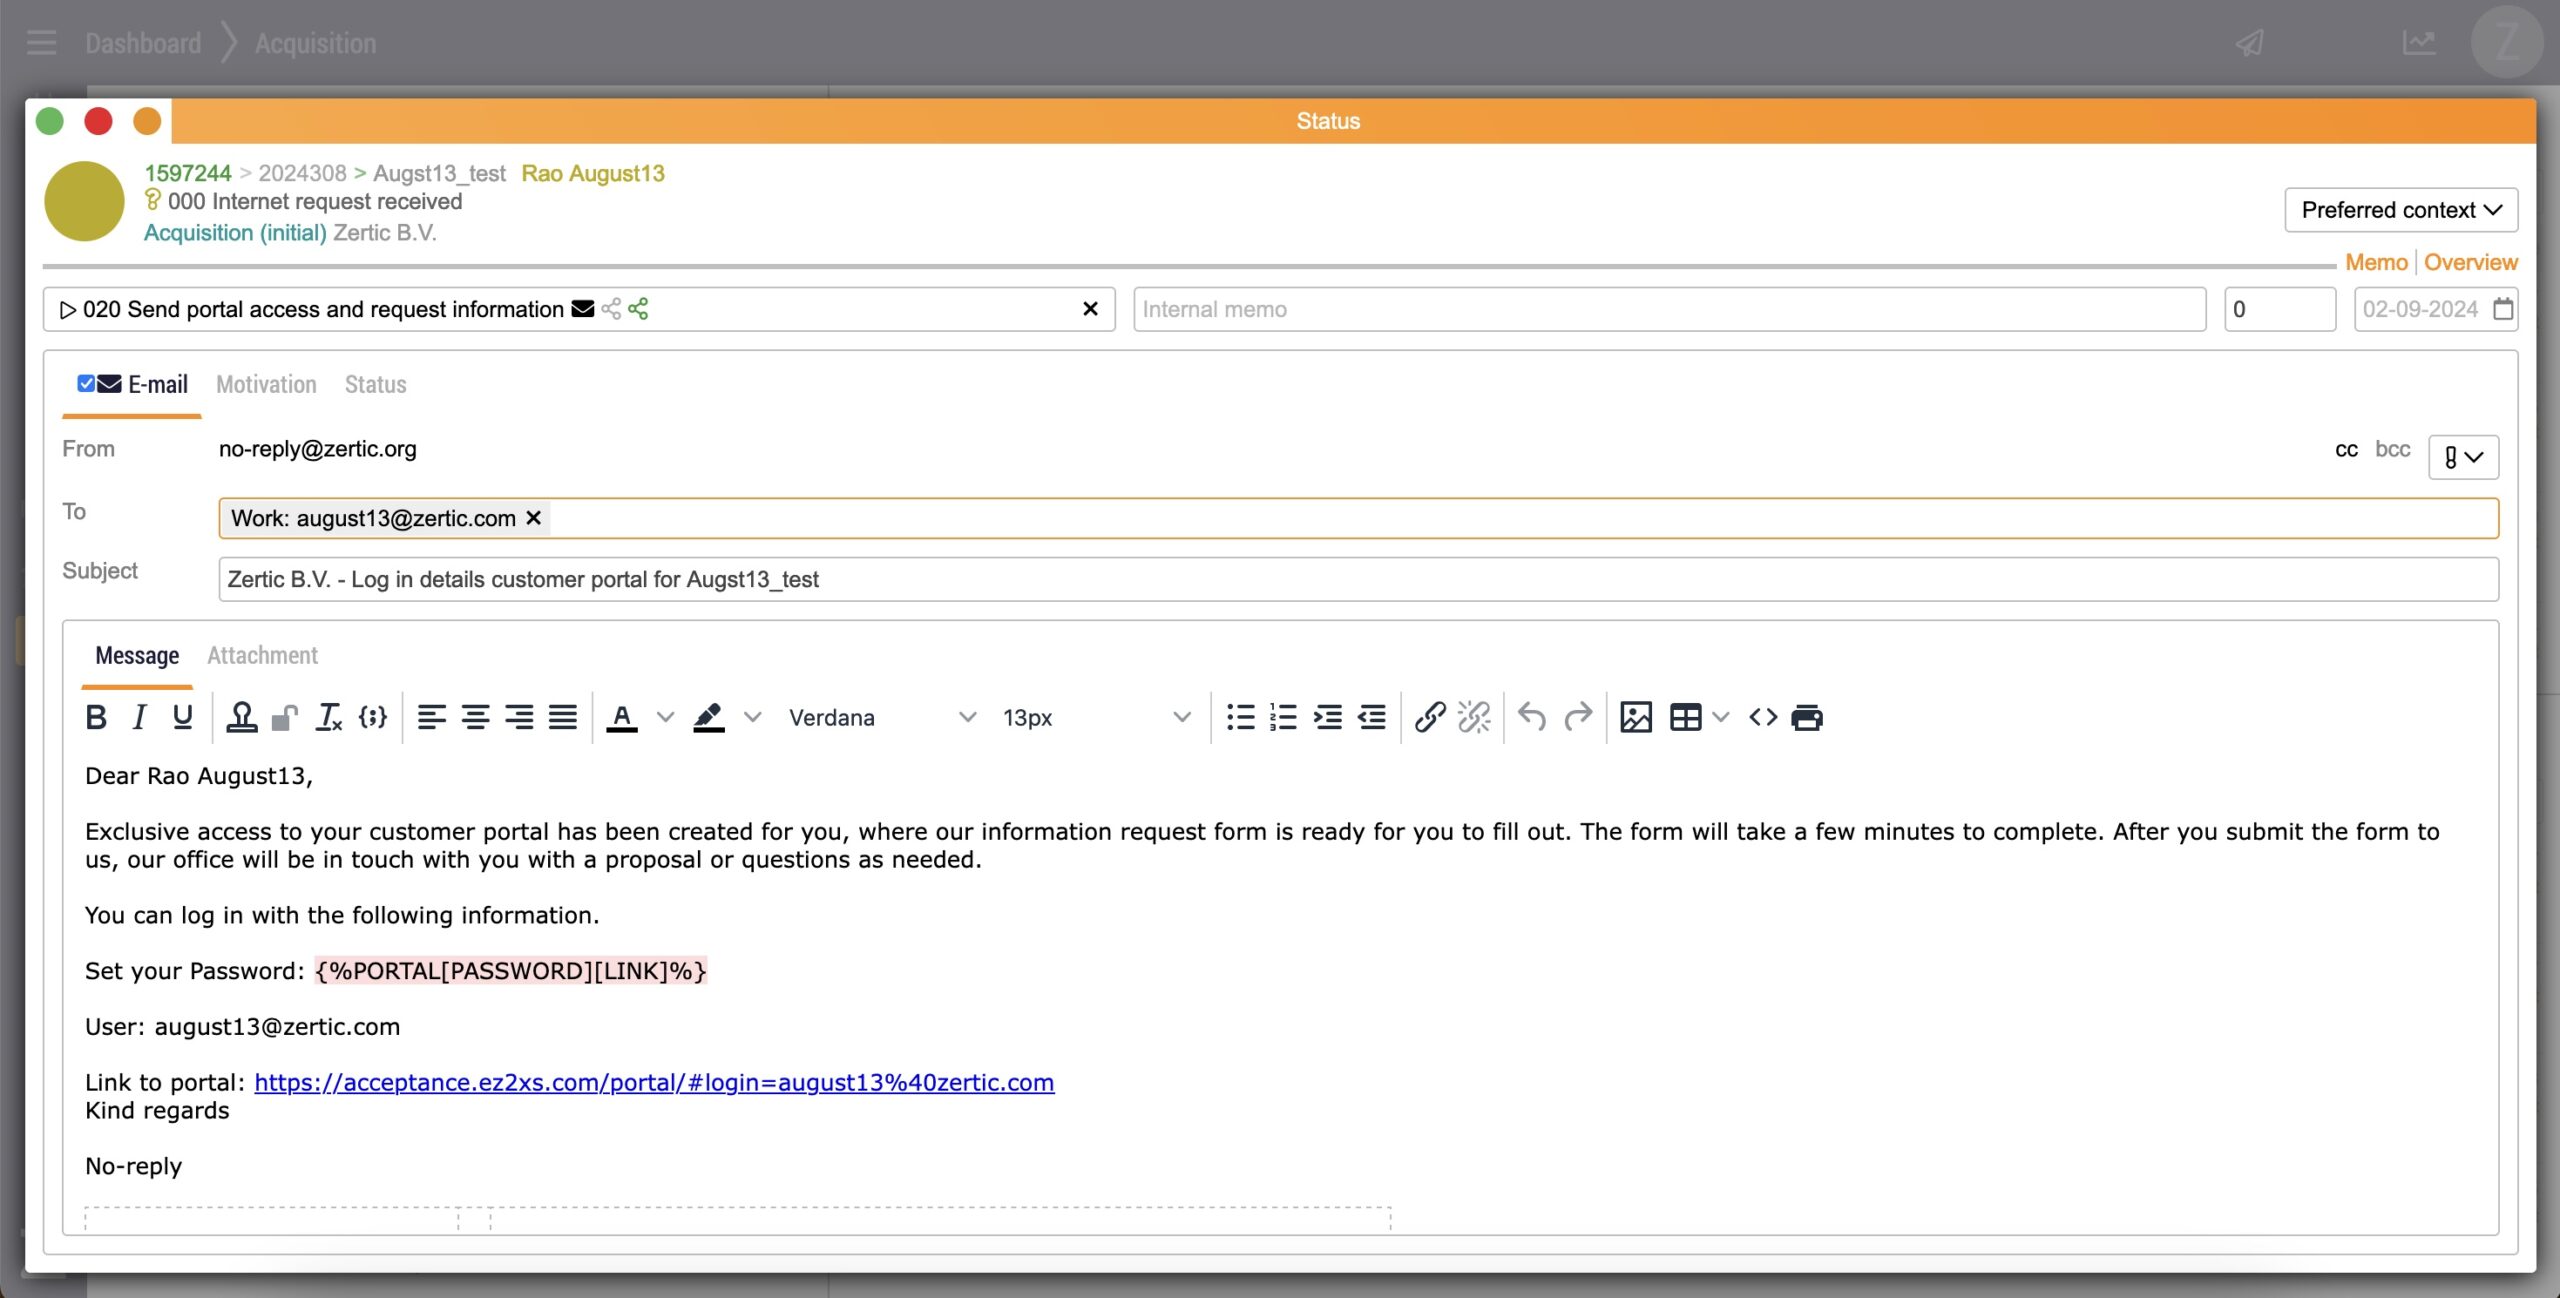The image size is (2560, 1298).
Task: Click the print icon in the toolbar
Action: pos(1807,717)
